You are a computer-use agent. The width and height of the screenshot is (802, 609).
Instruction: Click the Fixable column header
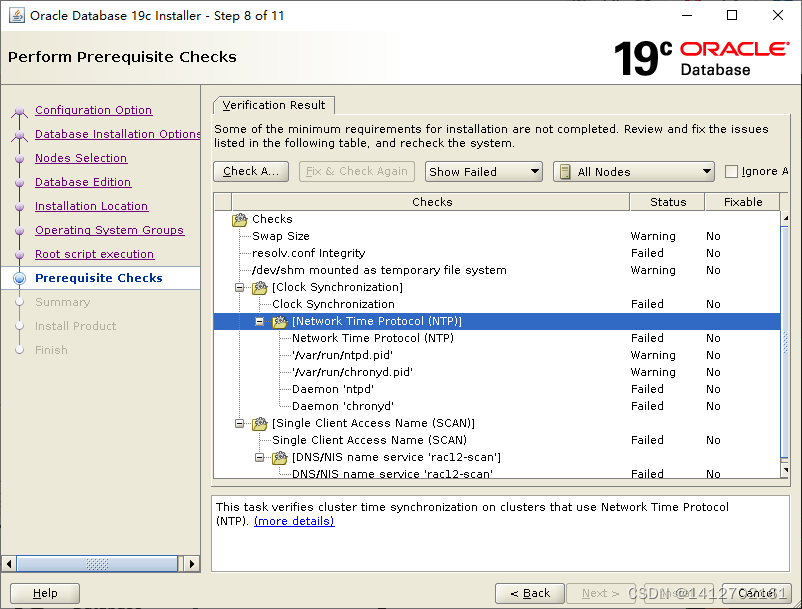pyautogui.click(x=743, y=202)
